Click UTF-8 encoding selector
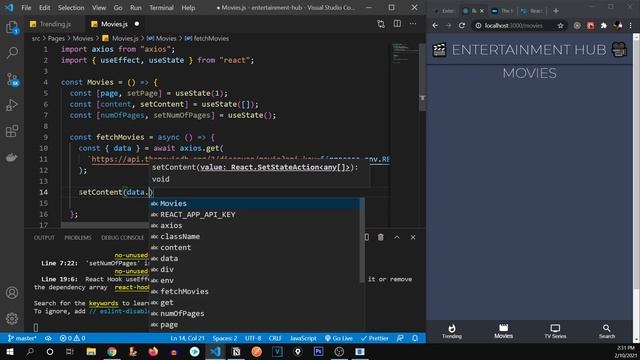This screenshot has width=640, height=360. pyautogui.click(x=253, y=338)
